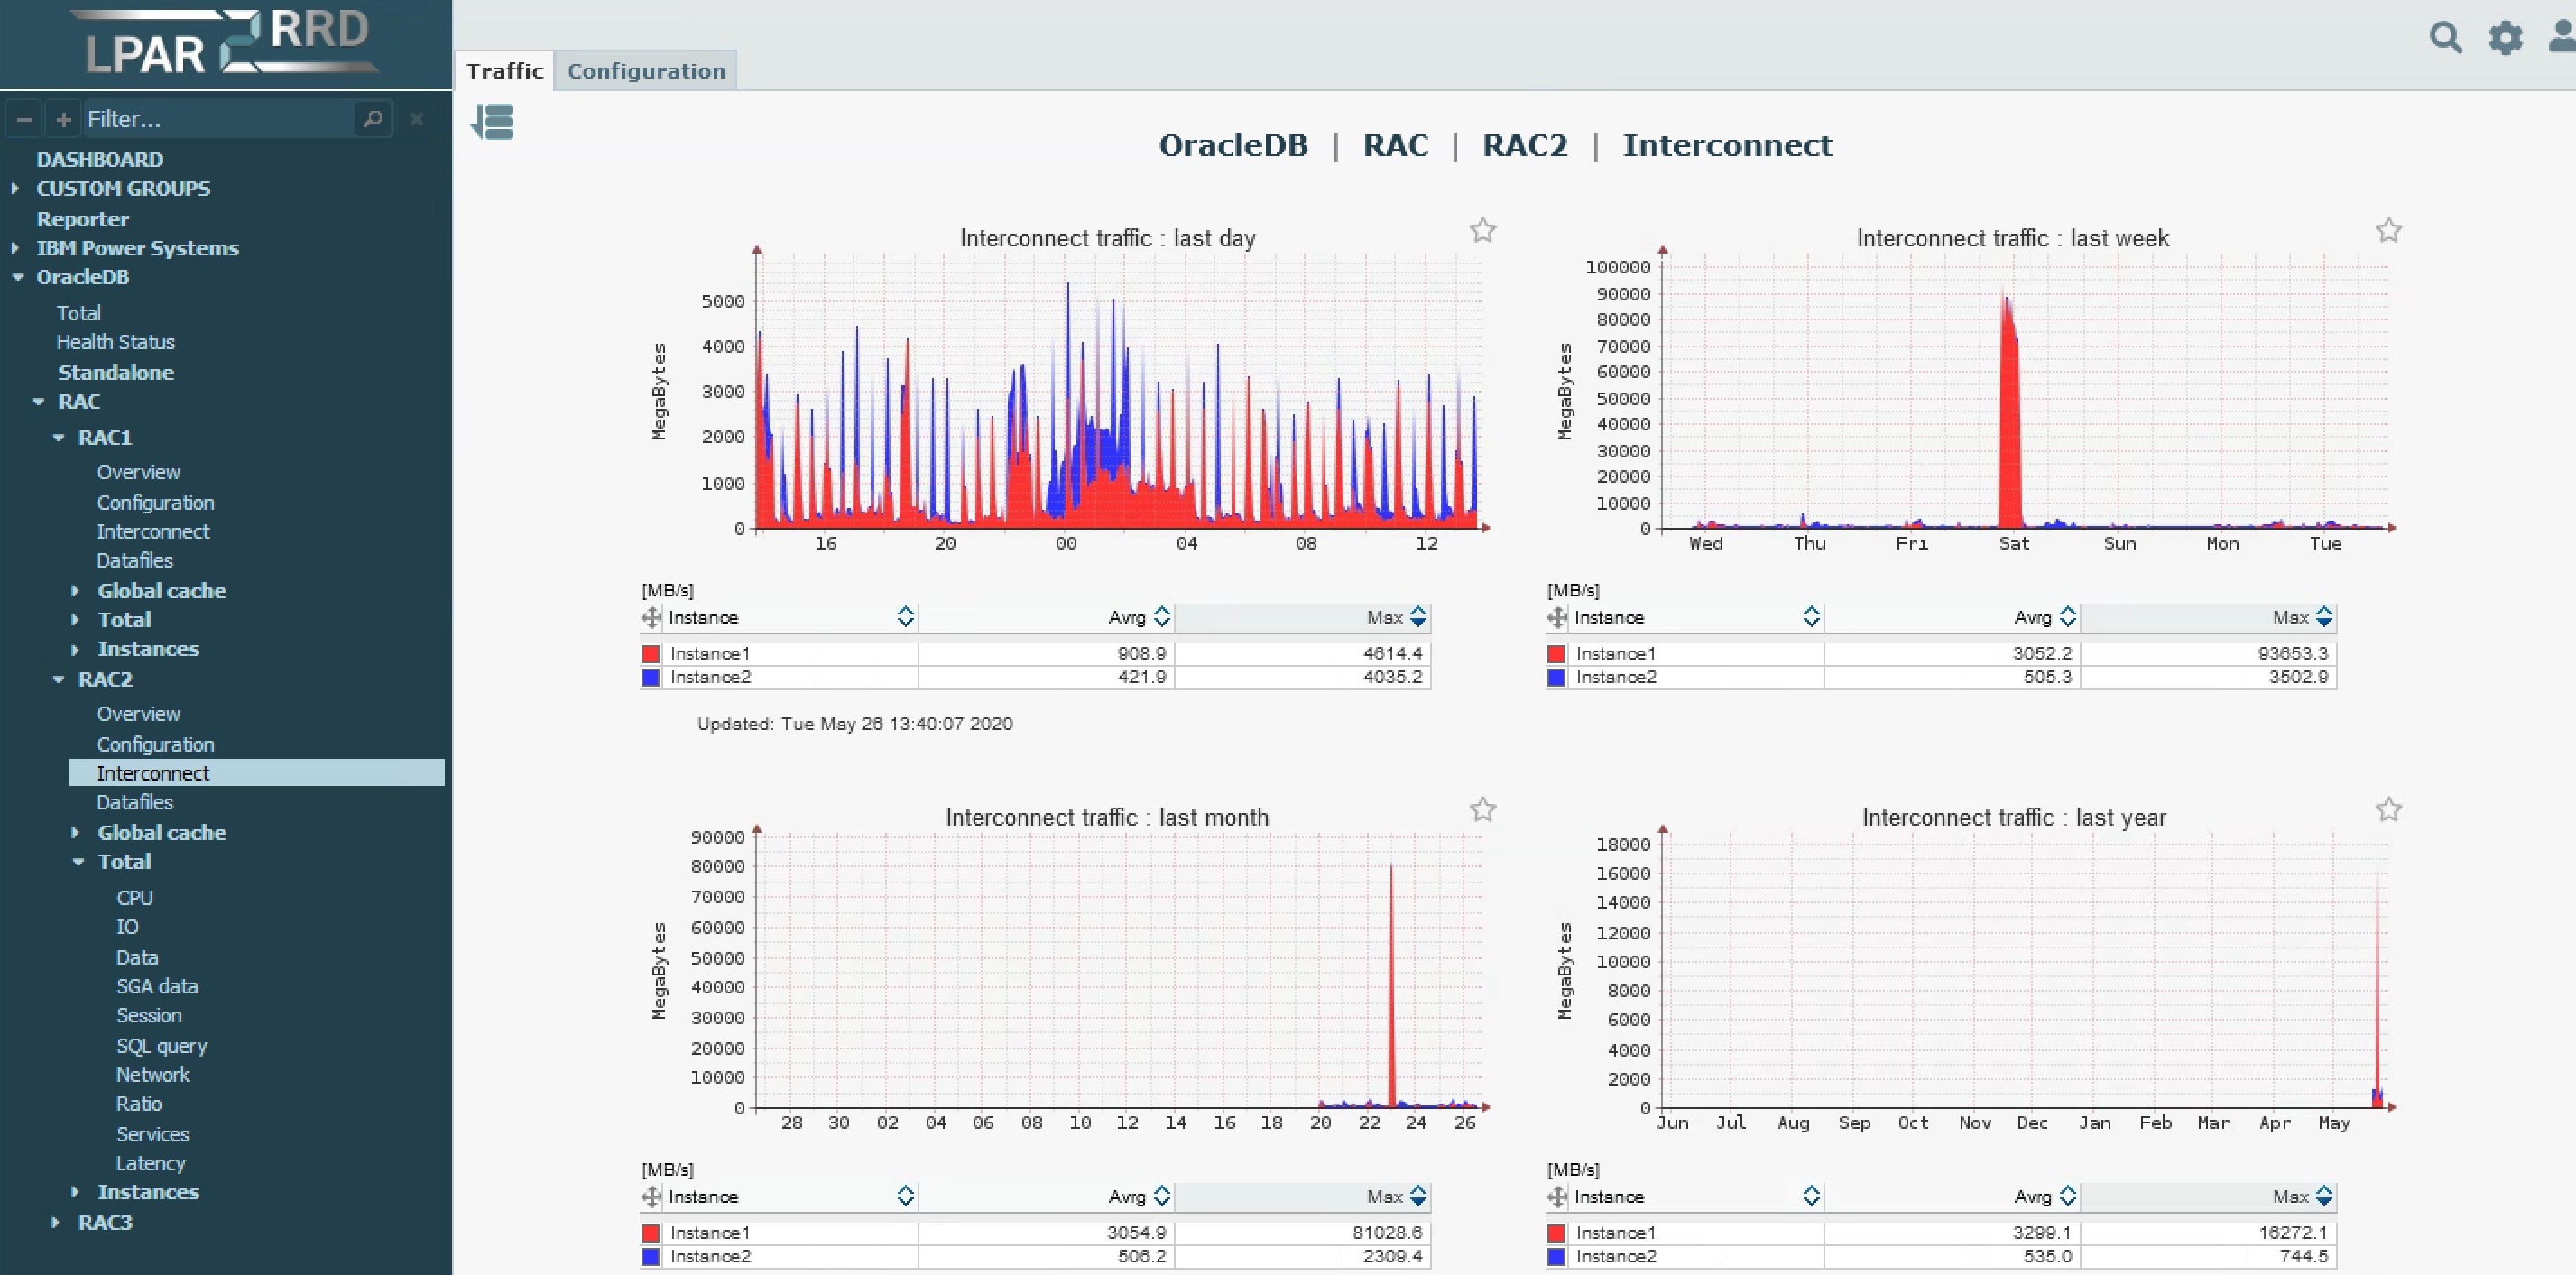Expand RAC3 tree node
The height and width of the screenshot is (1275, 2576).
55,1222
